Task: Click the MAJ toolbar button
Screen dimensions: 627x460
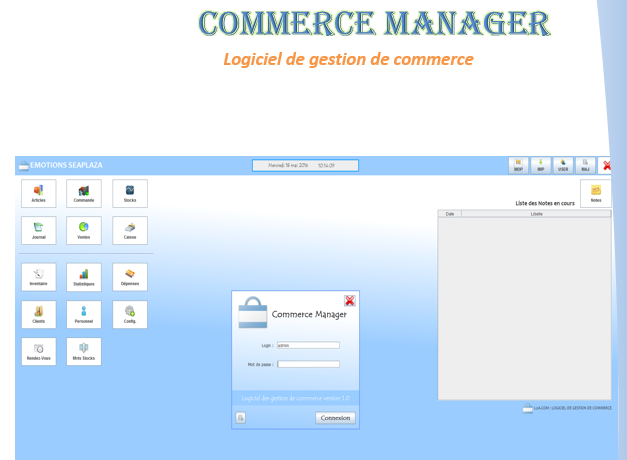Action: tap(585, 165)
